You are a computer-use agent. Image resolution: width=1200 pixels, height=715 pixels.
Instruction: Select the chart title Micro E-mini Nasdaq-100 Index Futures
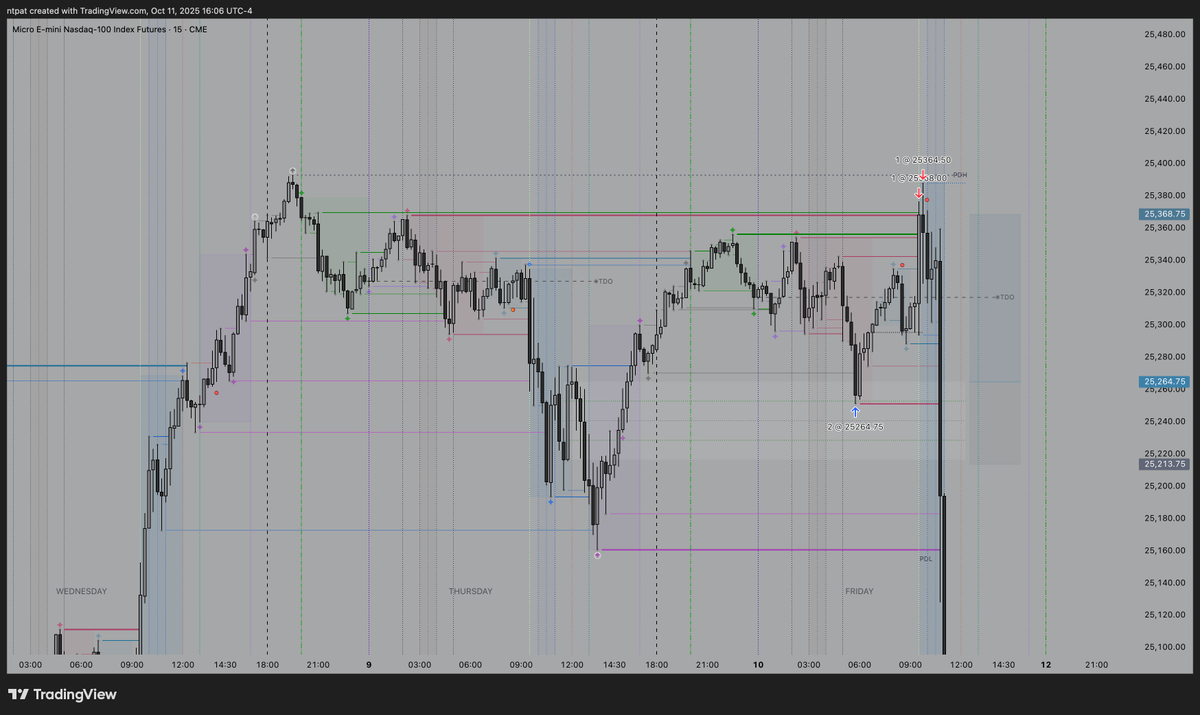coord(87,28)
